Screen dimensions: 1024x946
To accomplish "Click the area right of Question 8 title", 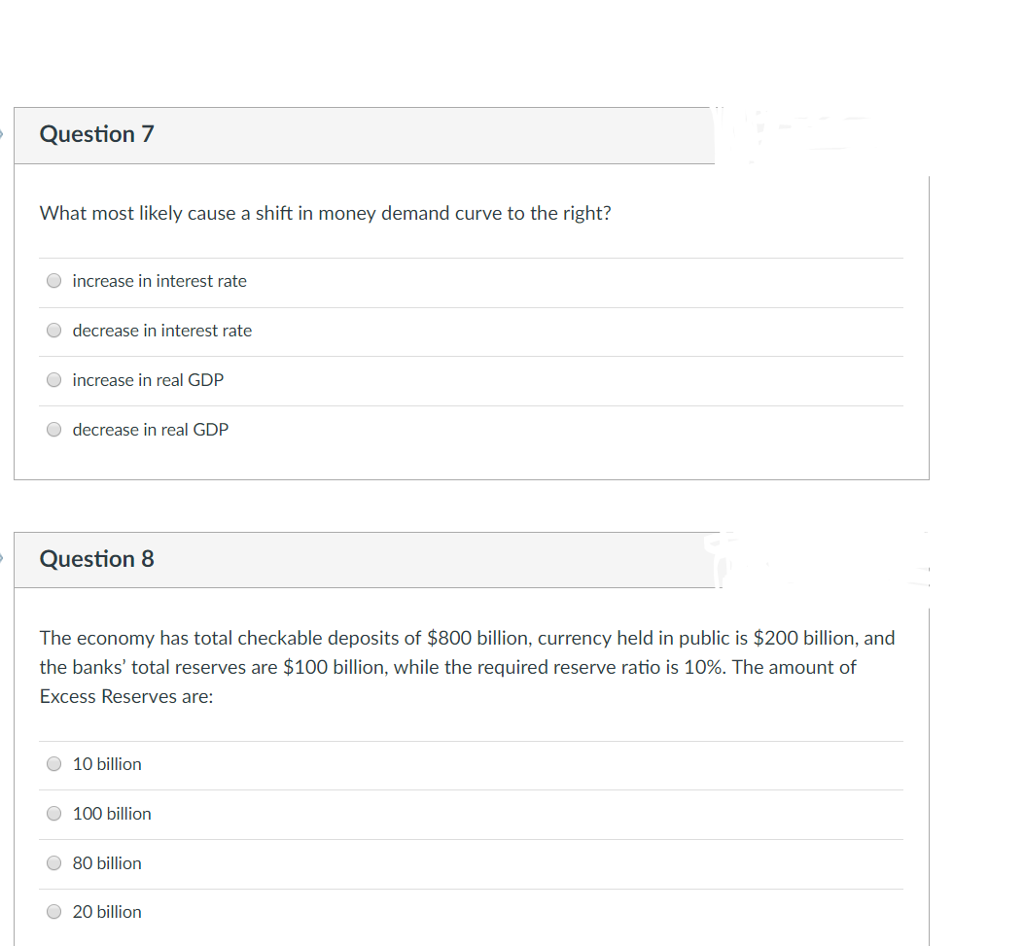I will (820, 559).
